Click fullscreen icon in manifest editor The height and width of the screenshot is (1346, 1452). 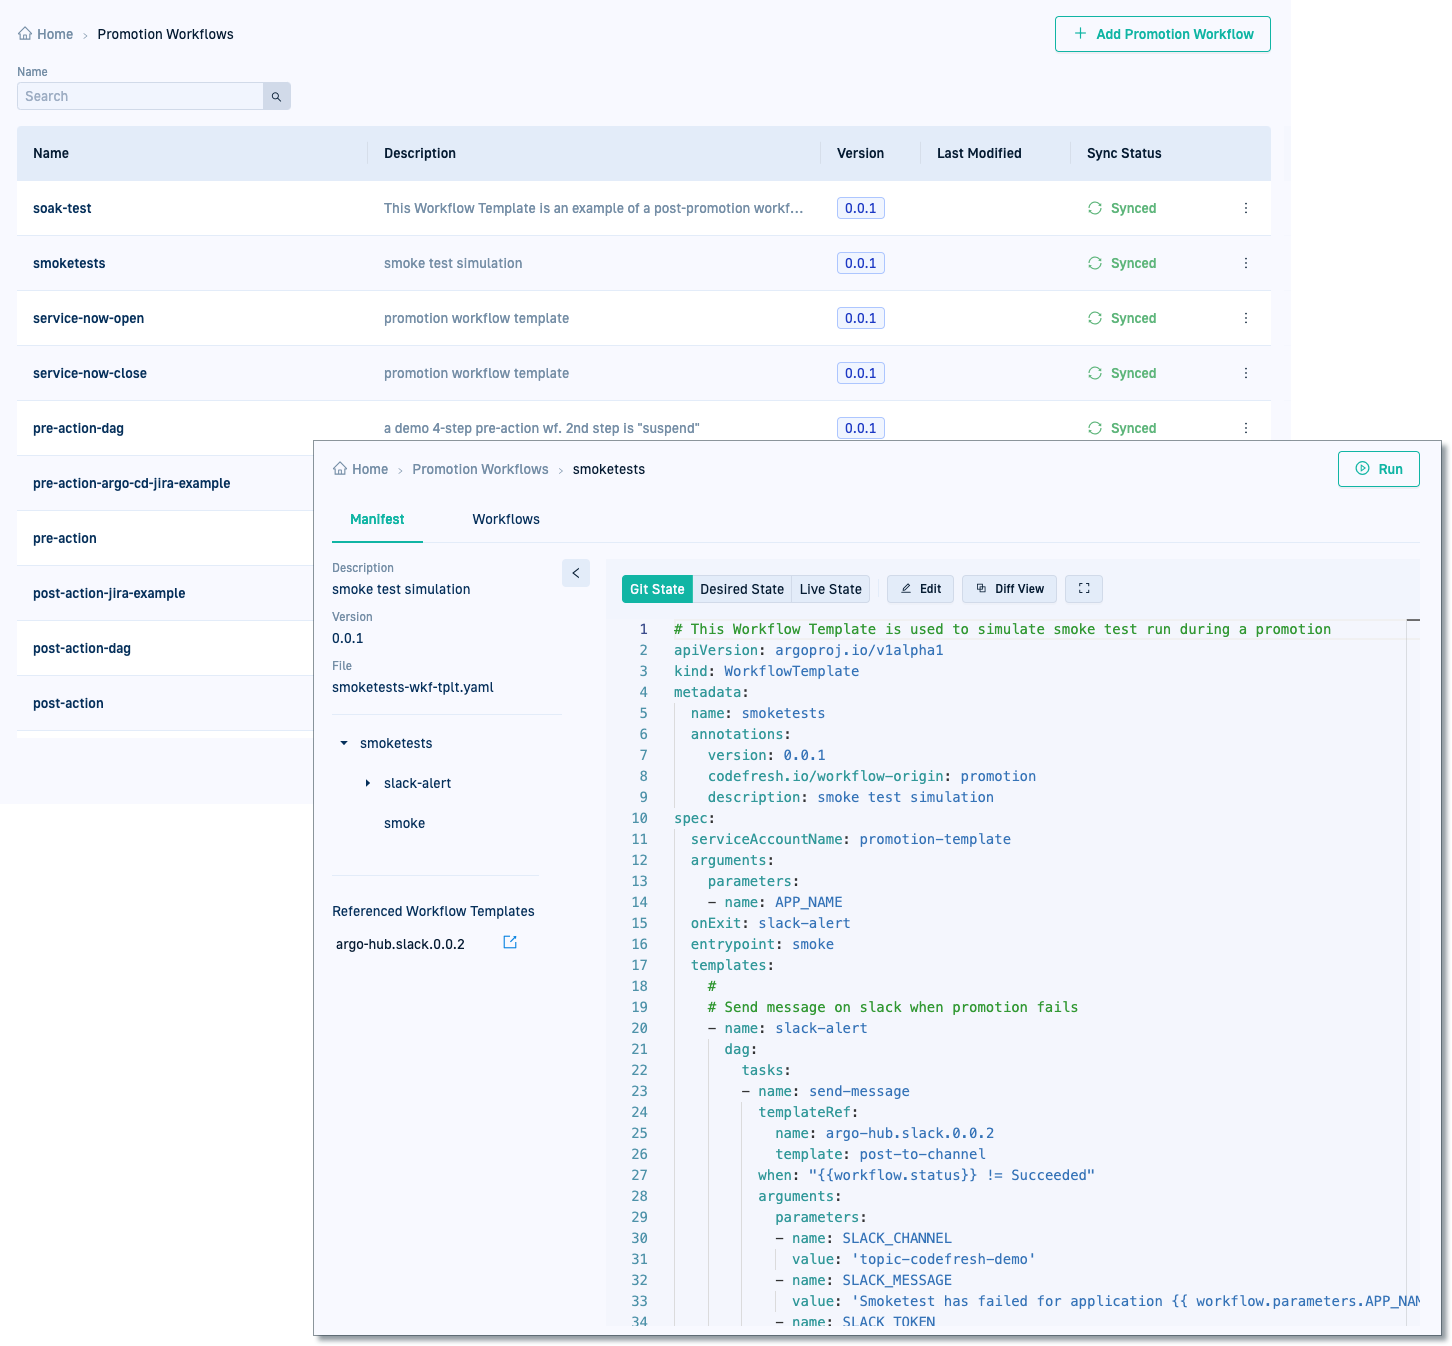coord(1083,589)
